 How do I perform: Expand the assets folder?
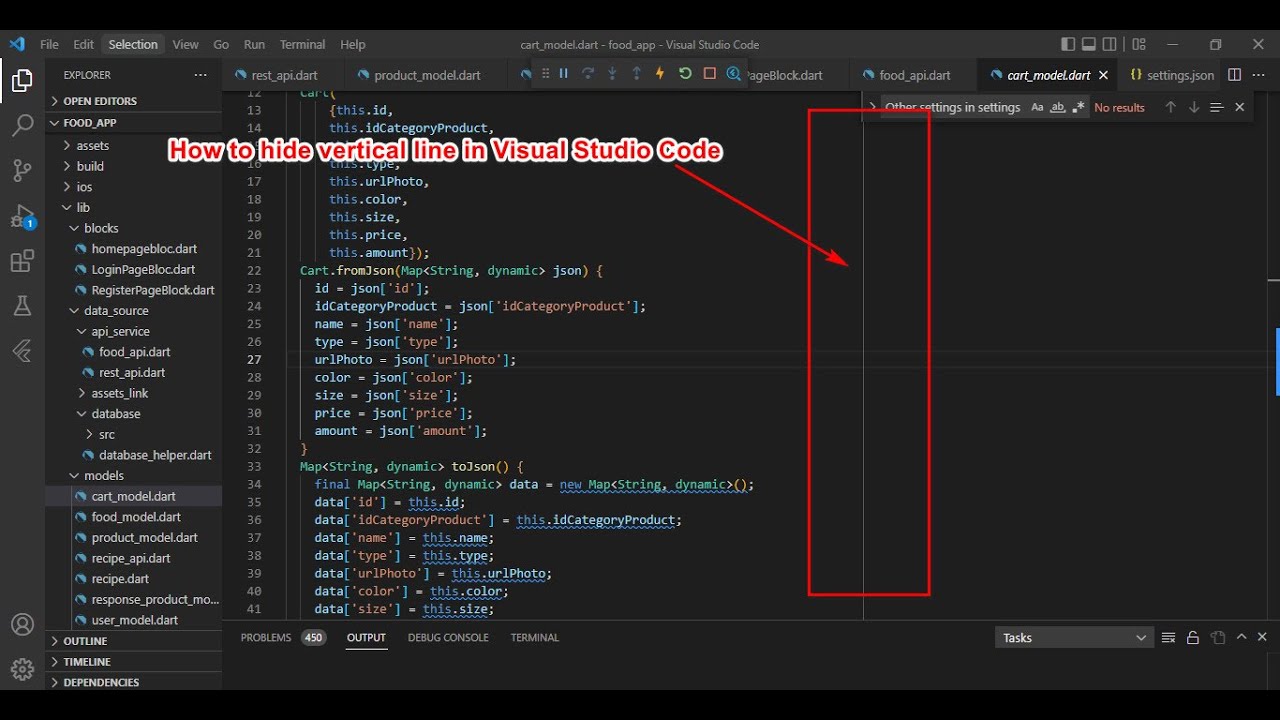[134, 145]
